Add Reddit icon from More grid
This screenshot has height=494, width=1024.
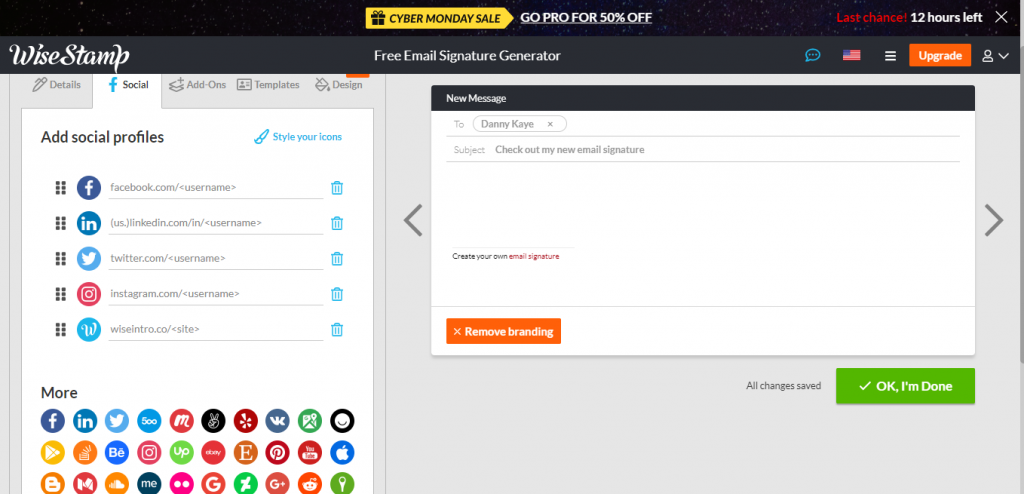tap(310, 483)
